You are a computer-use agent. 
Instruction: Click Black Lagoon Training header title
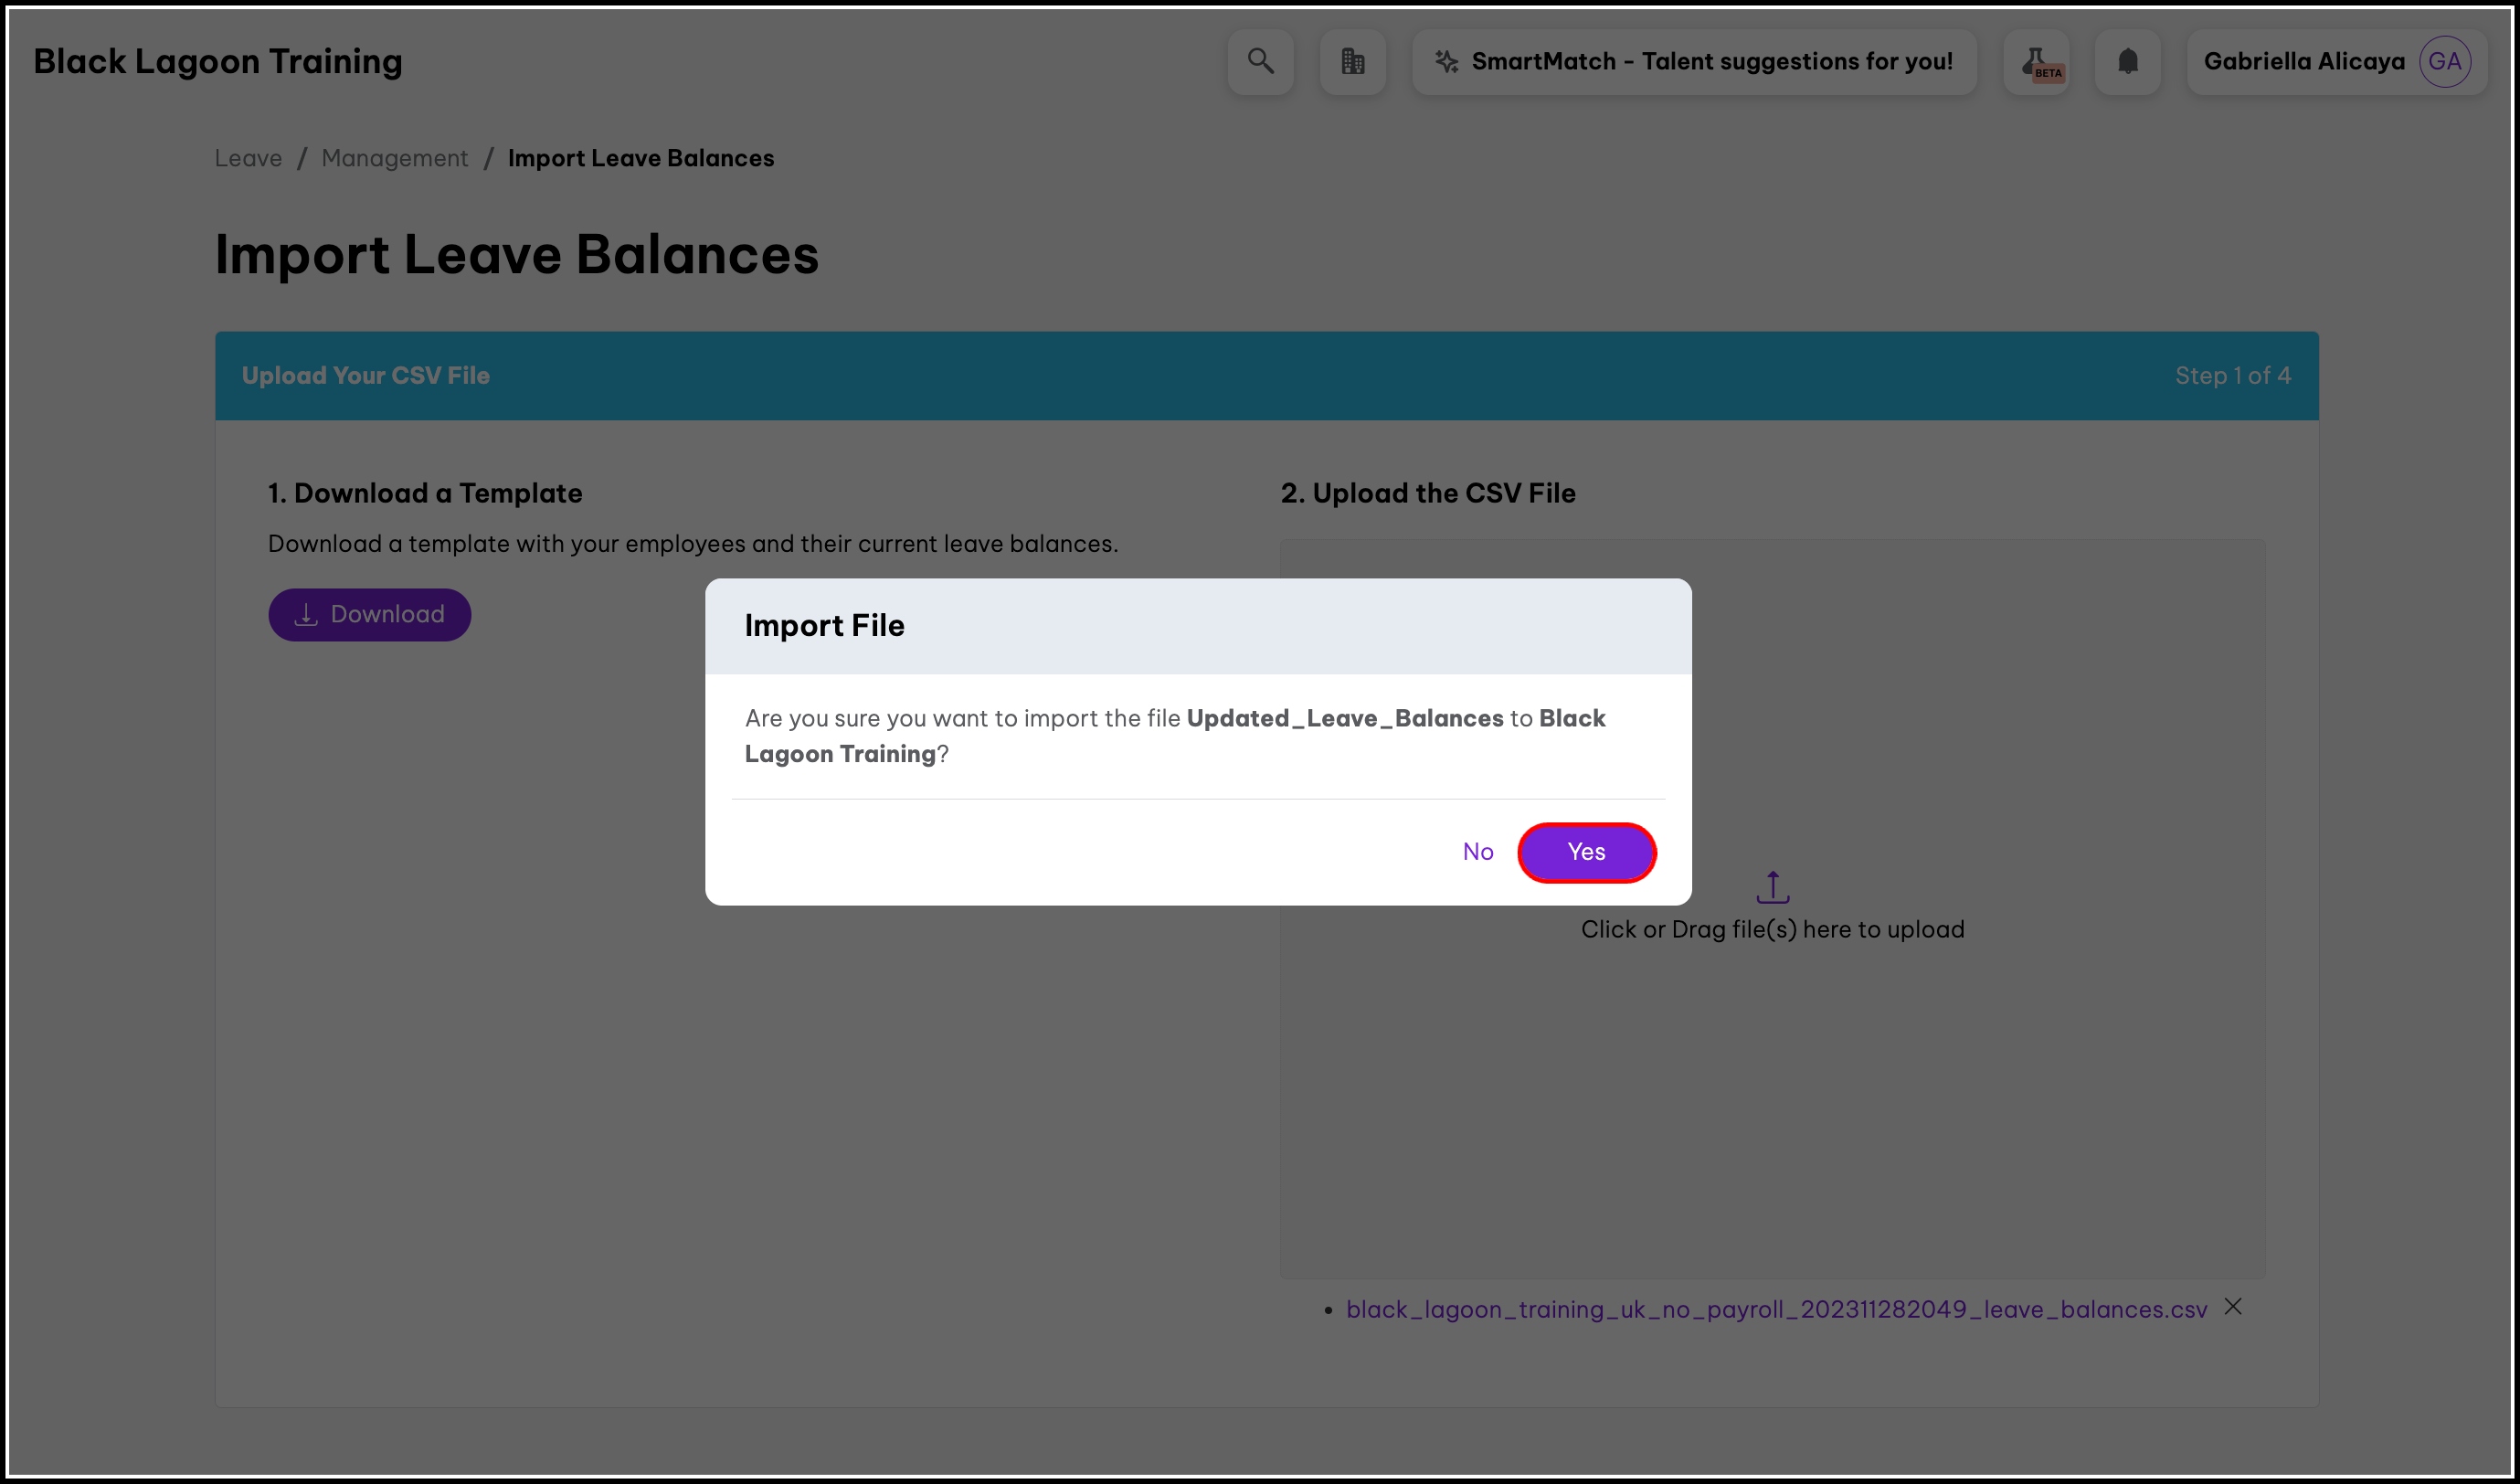[218, 62]
